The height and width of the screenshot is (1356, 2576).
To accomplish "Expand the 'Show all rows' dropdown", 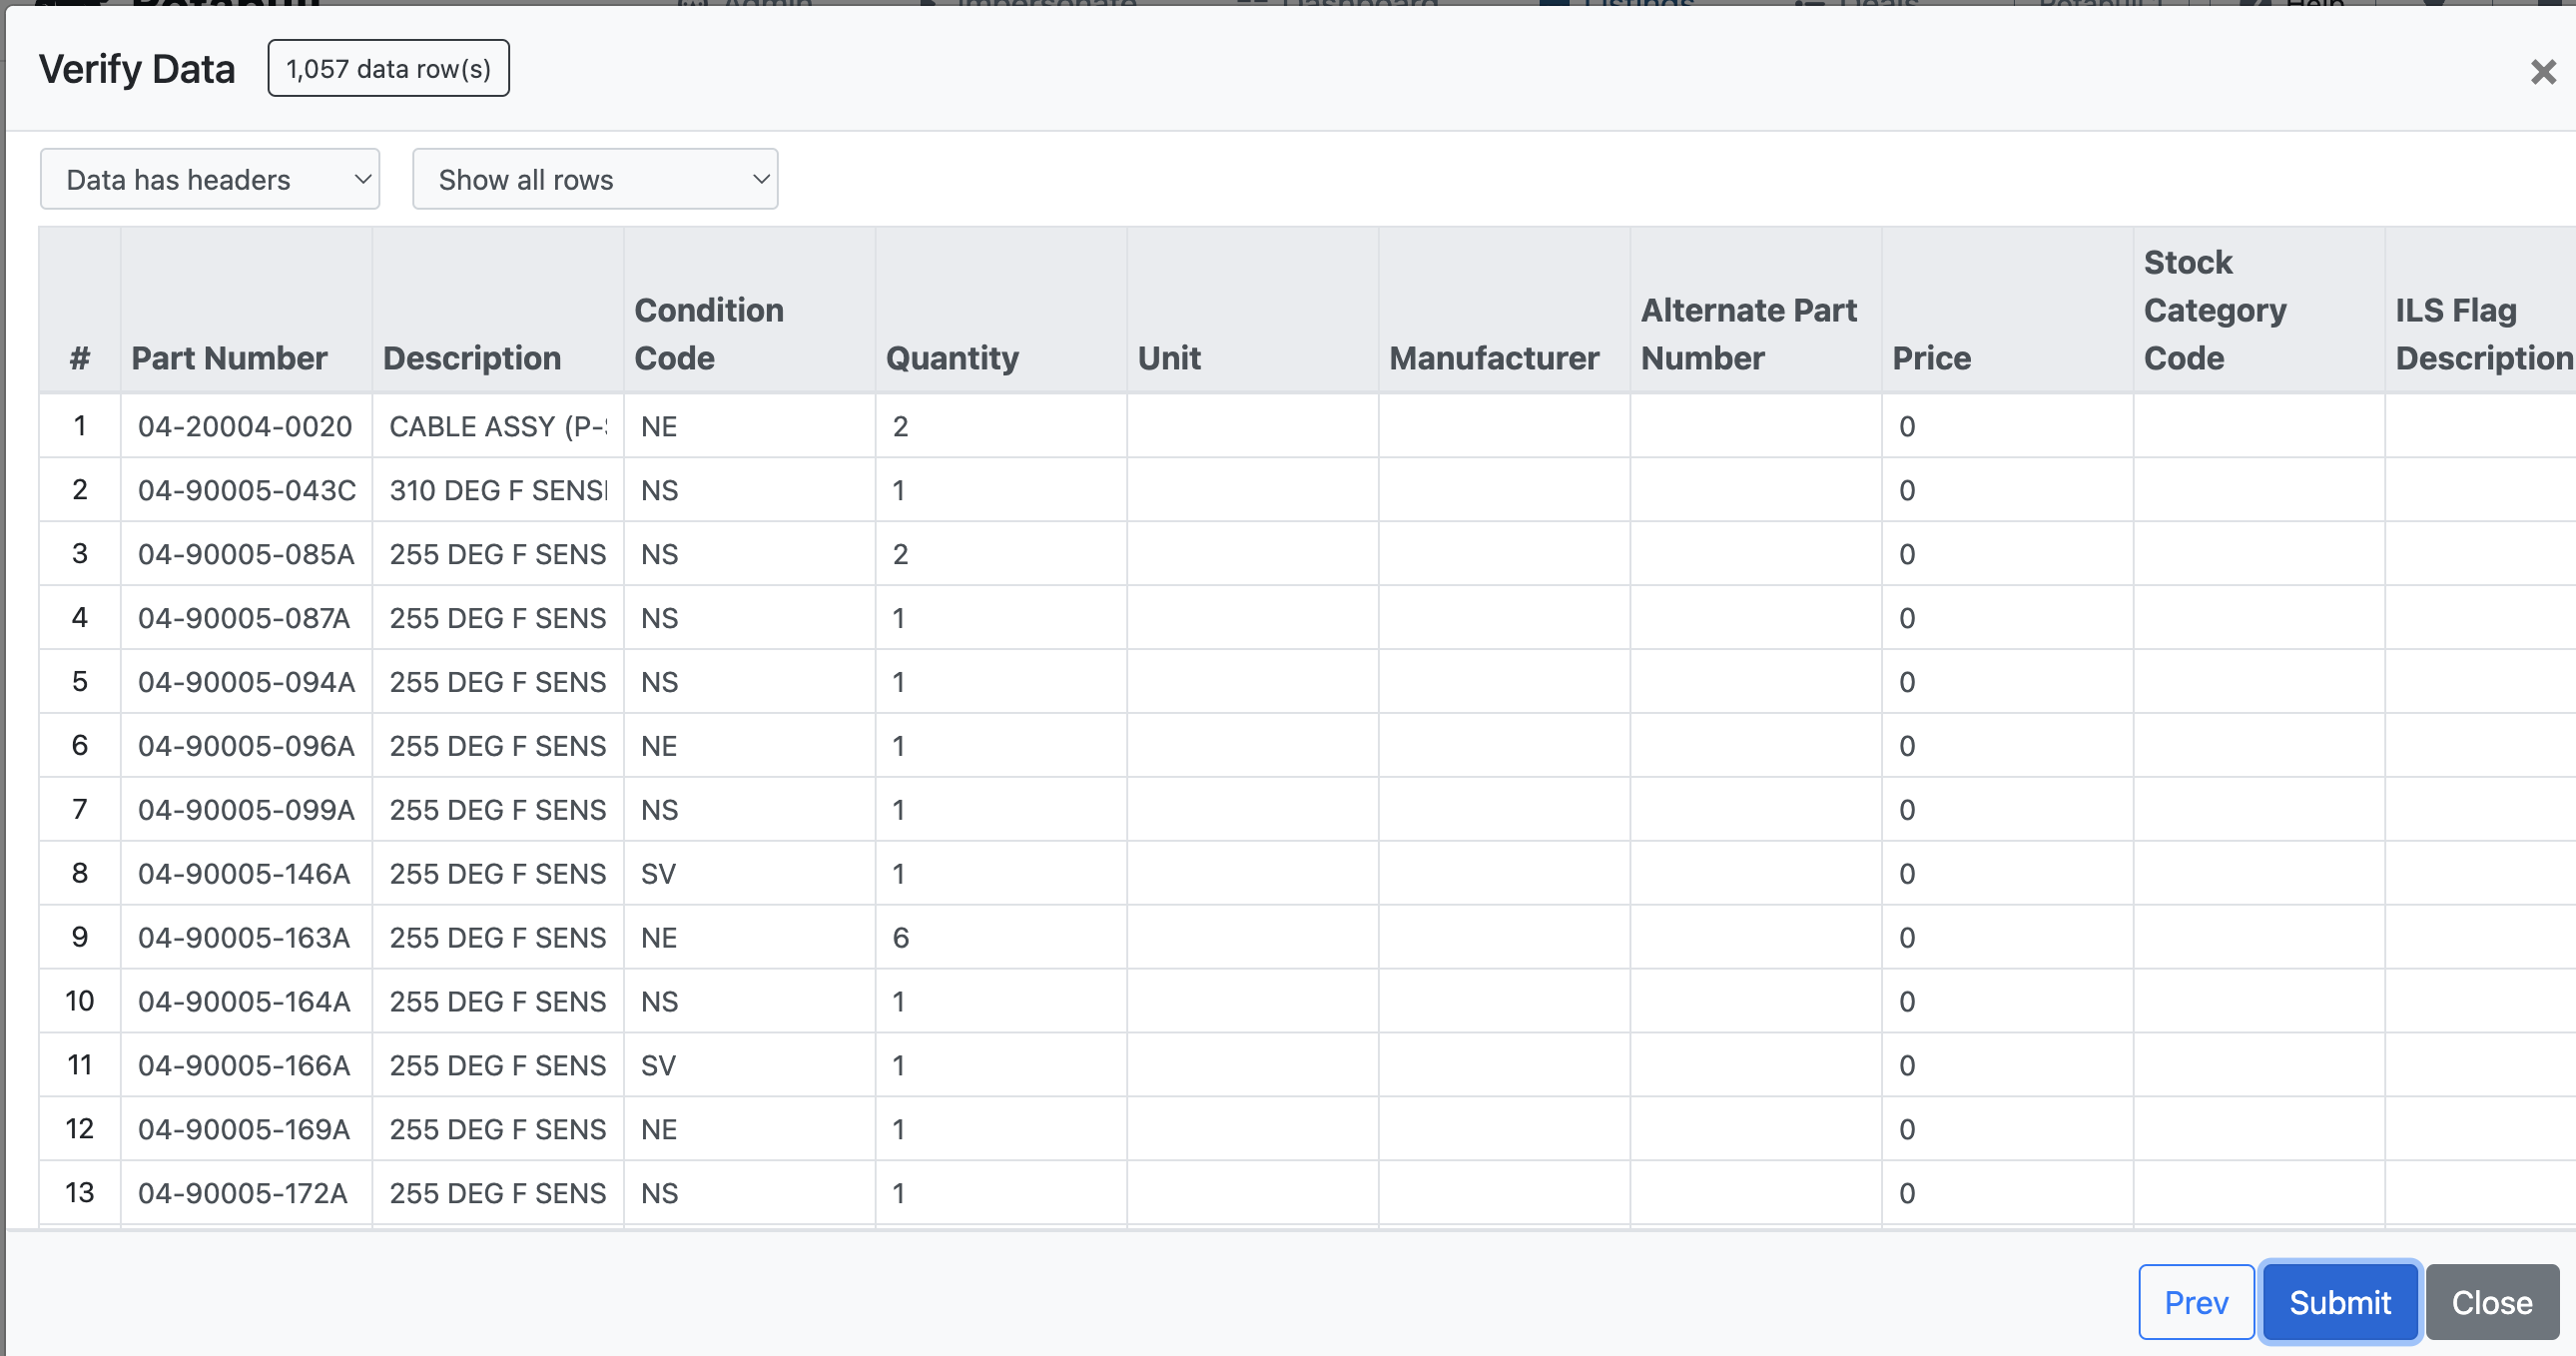I will (x=595, y=180).
